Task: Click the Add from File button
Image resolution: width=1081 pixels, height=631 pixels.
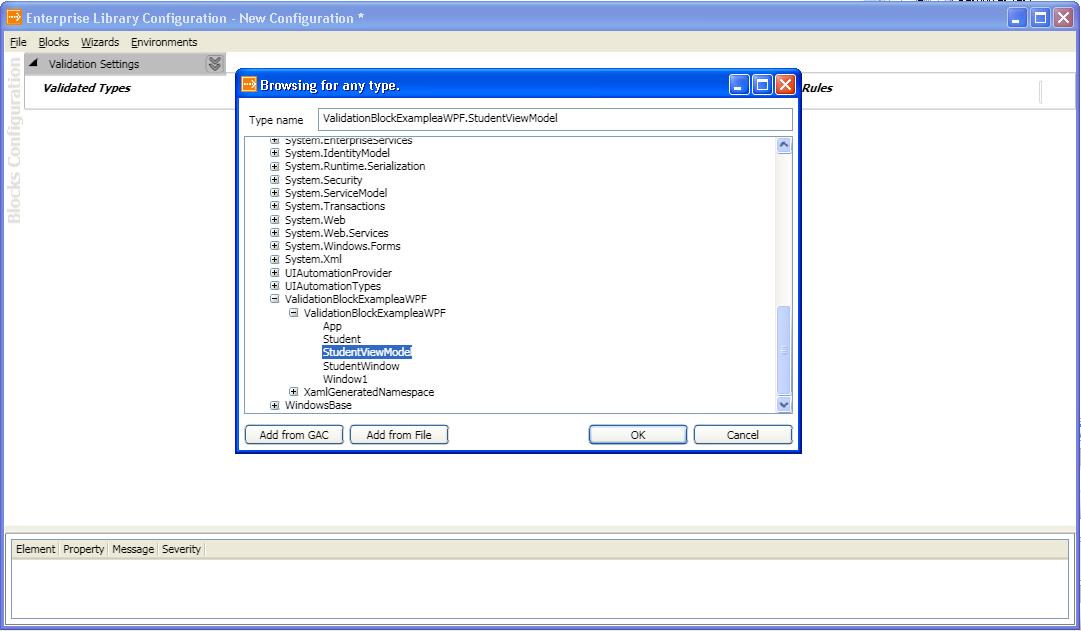Action: coord(398,434)
